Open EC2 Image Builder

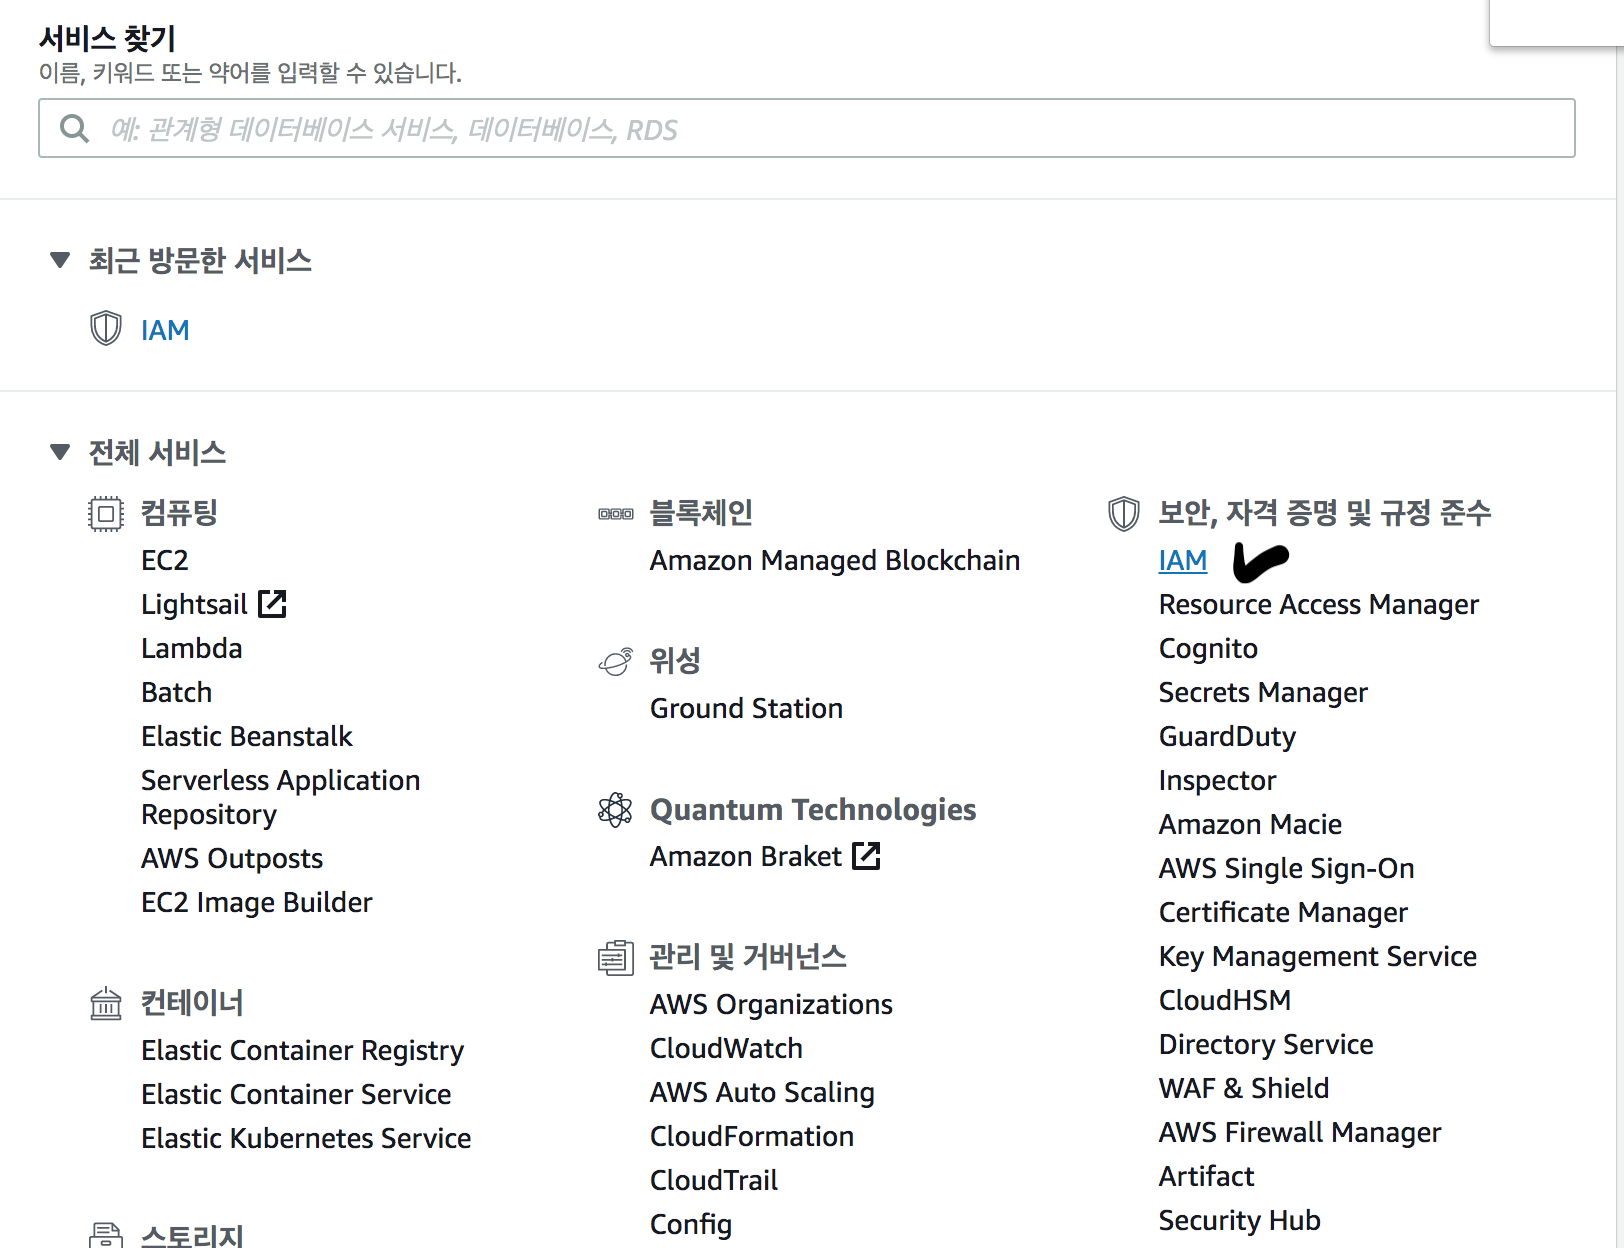(257, 903)
